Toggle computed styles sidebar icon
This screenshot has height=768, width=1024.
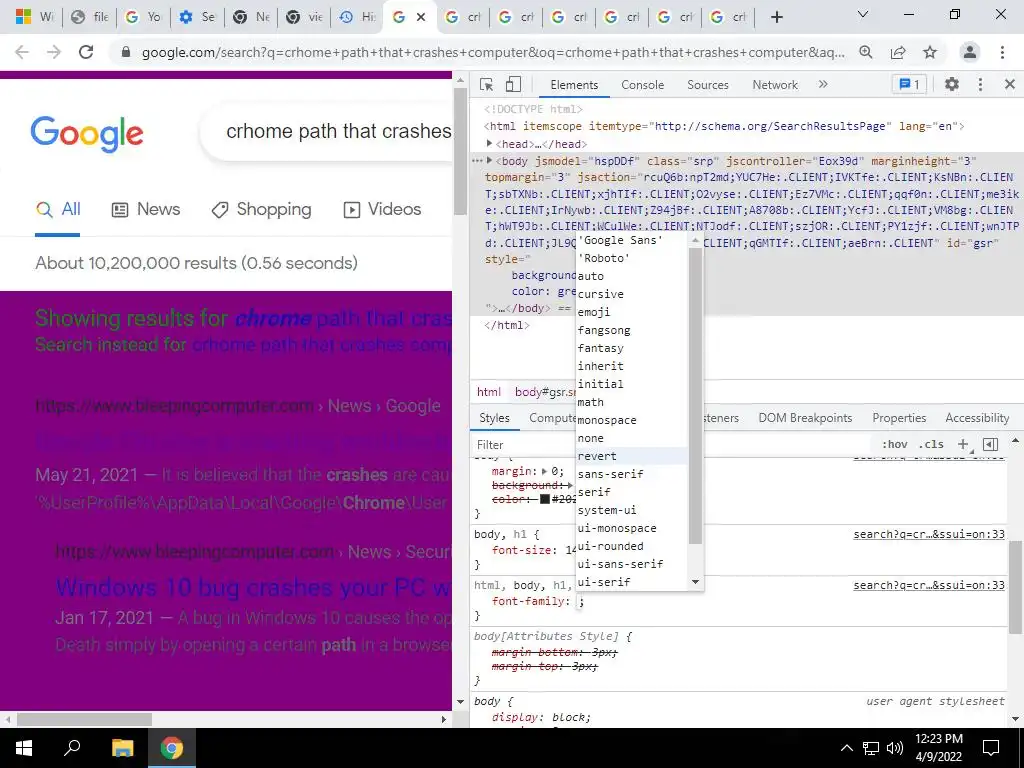990,444
